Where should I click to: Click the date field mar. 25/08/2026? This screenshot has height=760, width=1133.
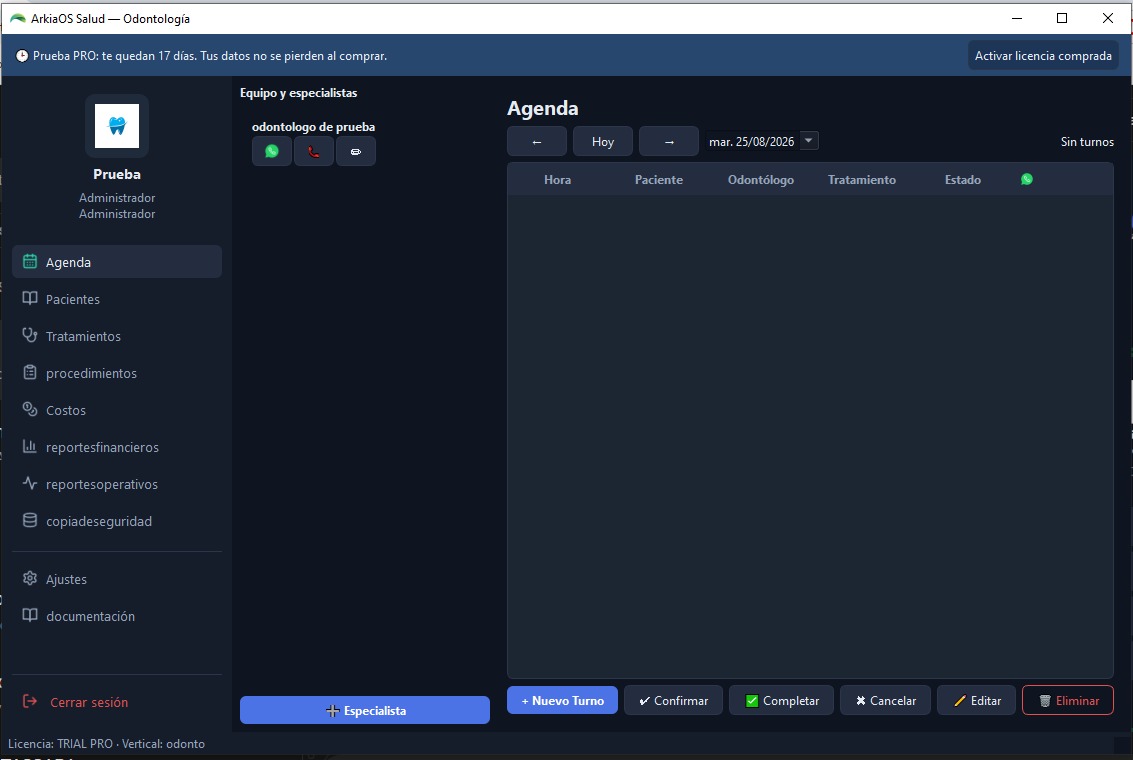[x=751, y=142]
